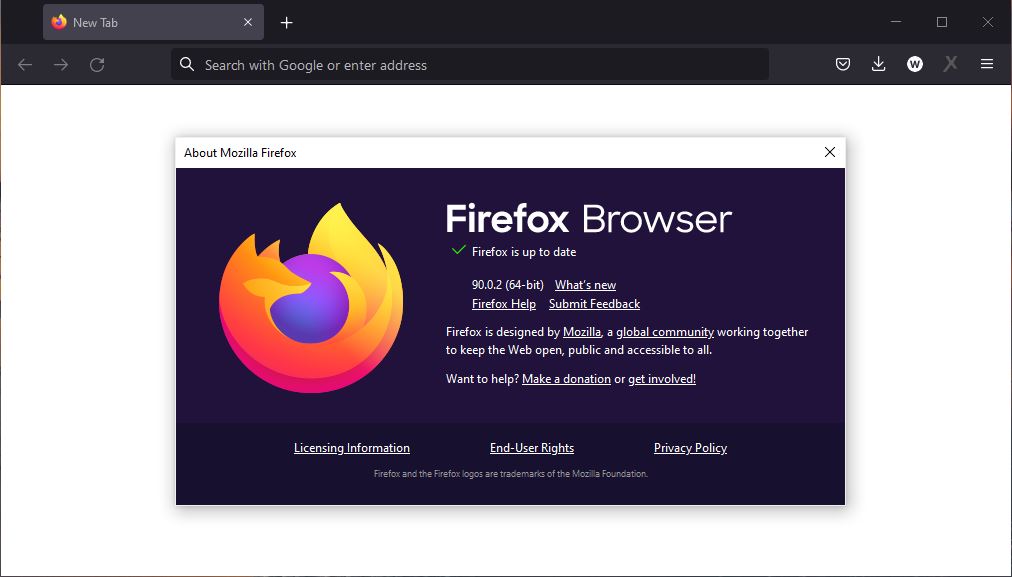
Task: Click the grayed-out X extension icon
Action: point(949,63)
